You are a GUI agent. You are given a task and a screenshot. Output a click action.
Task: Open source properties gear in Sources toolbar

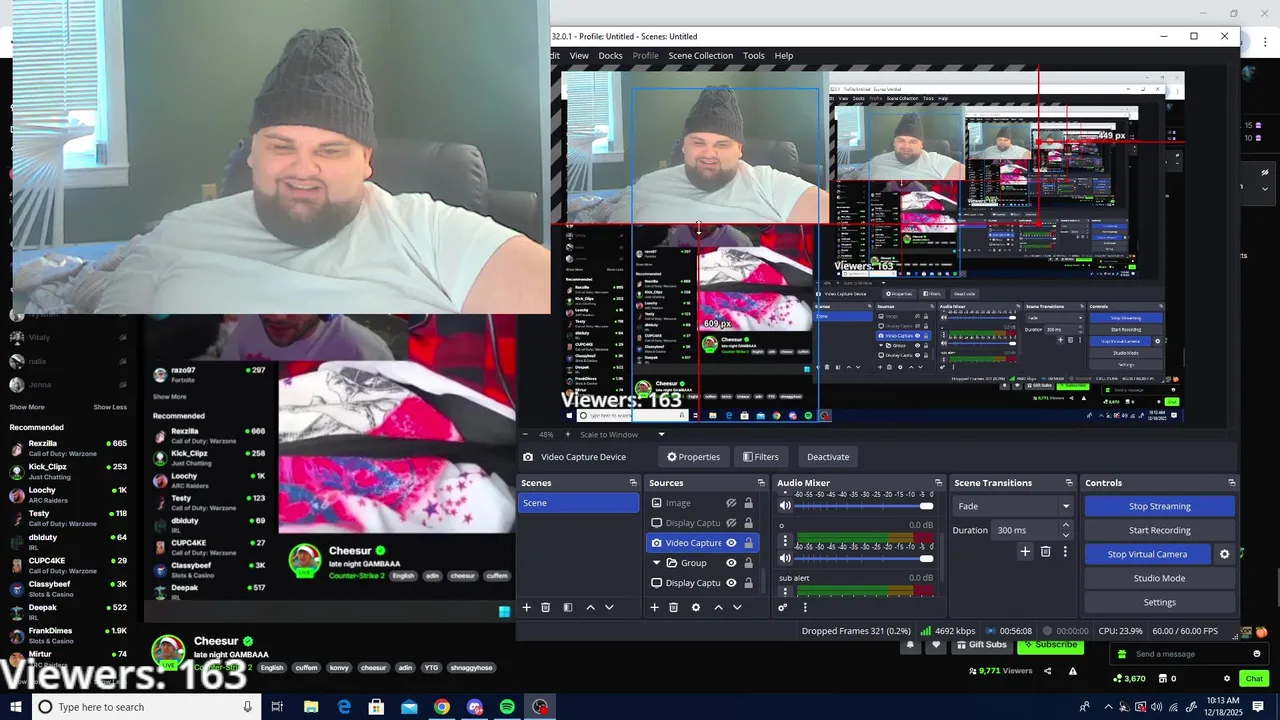(696, 607)
